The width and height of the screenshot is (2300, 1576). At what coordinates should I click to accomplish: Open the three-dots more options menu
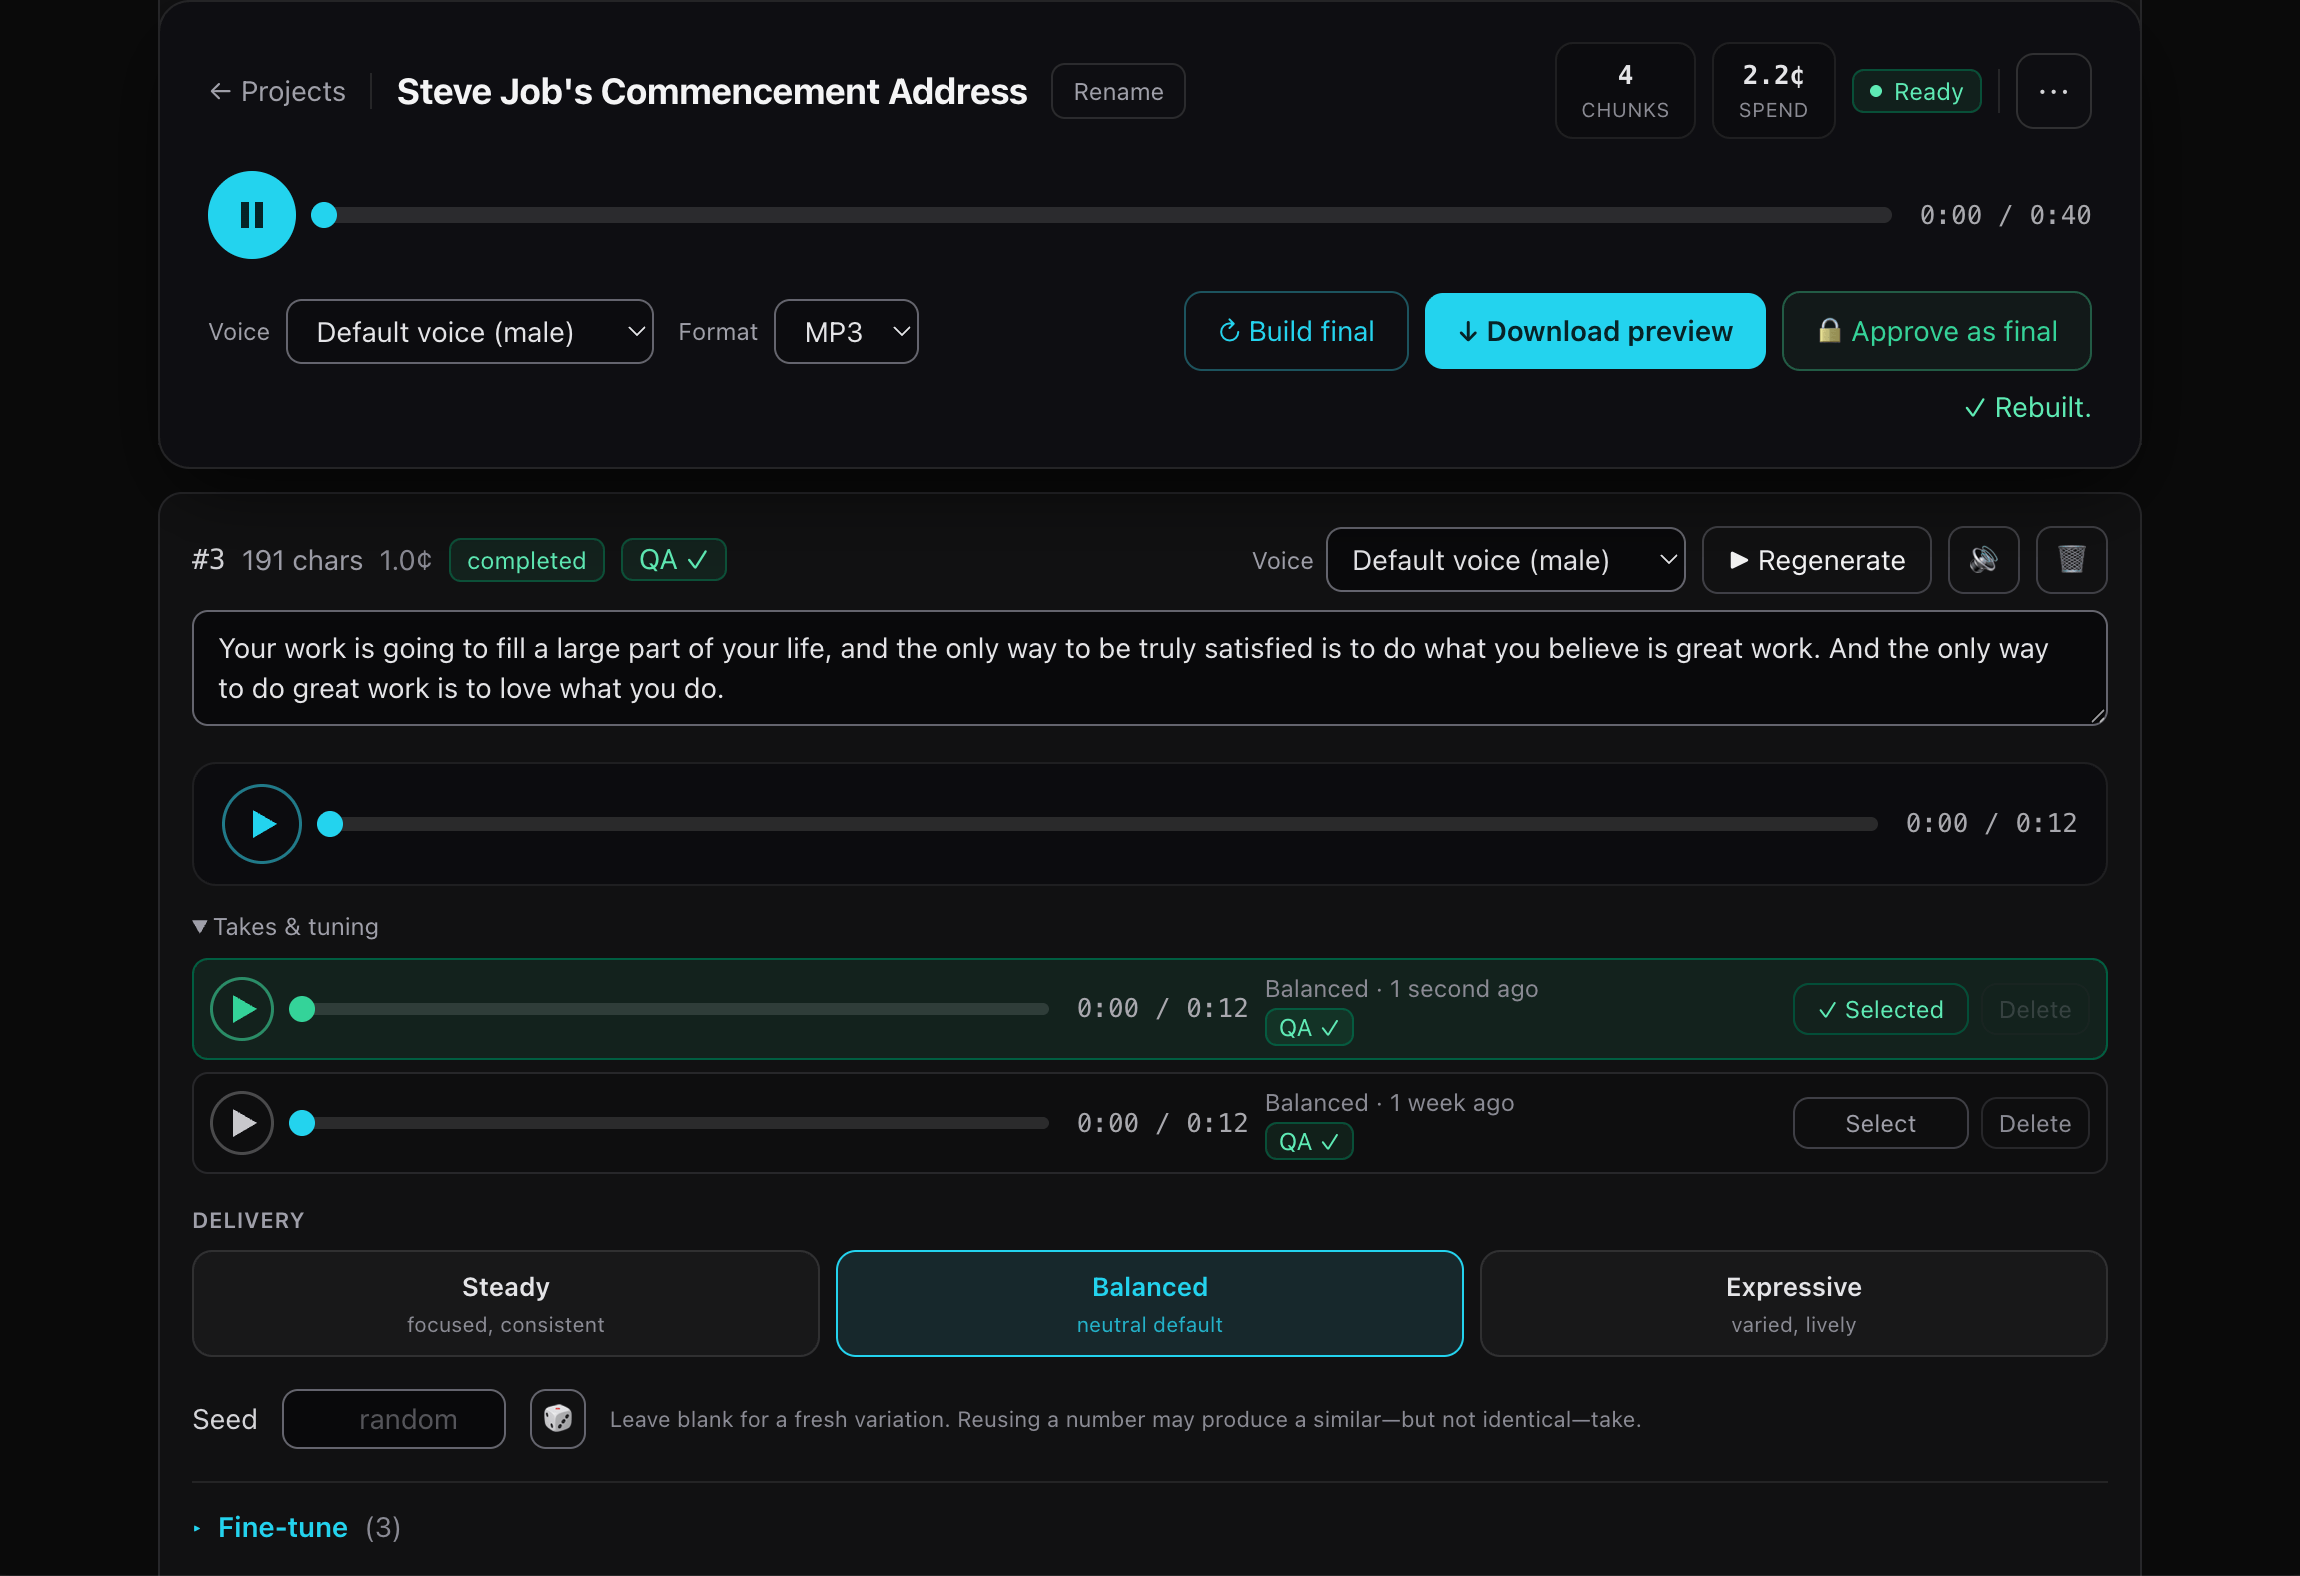click(2054, 91)
